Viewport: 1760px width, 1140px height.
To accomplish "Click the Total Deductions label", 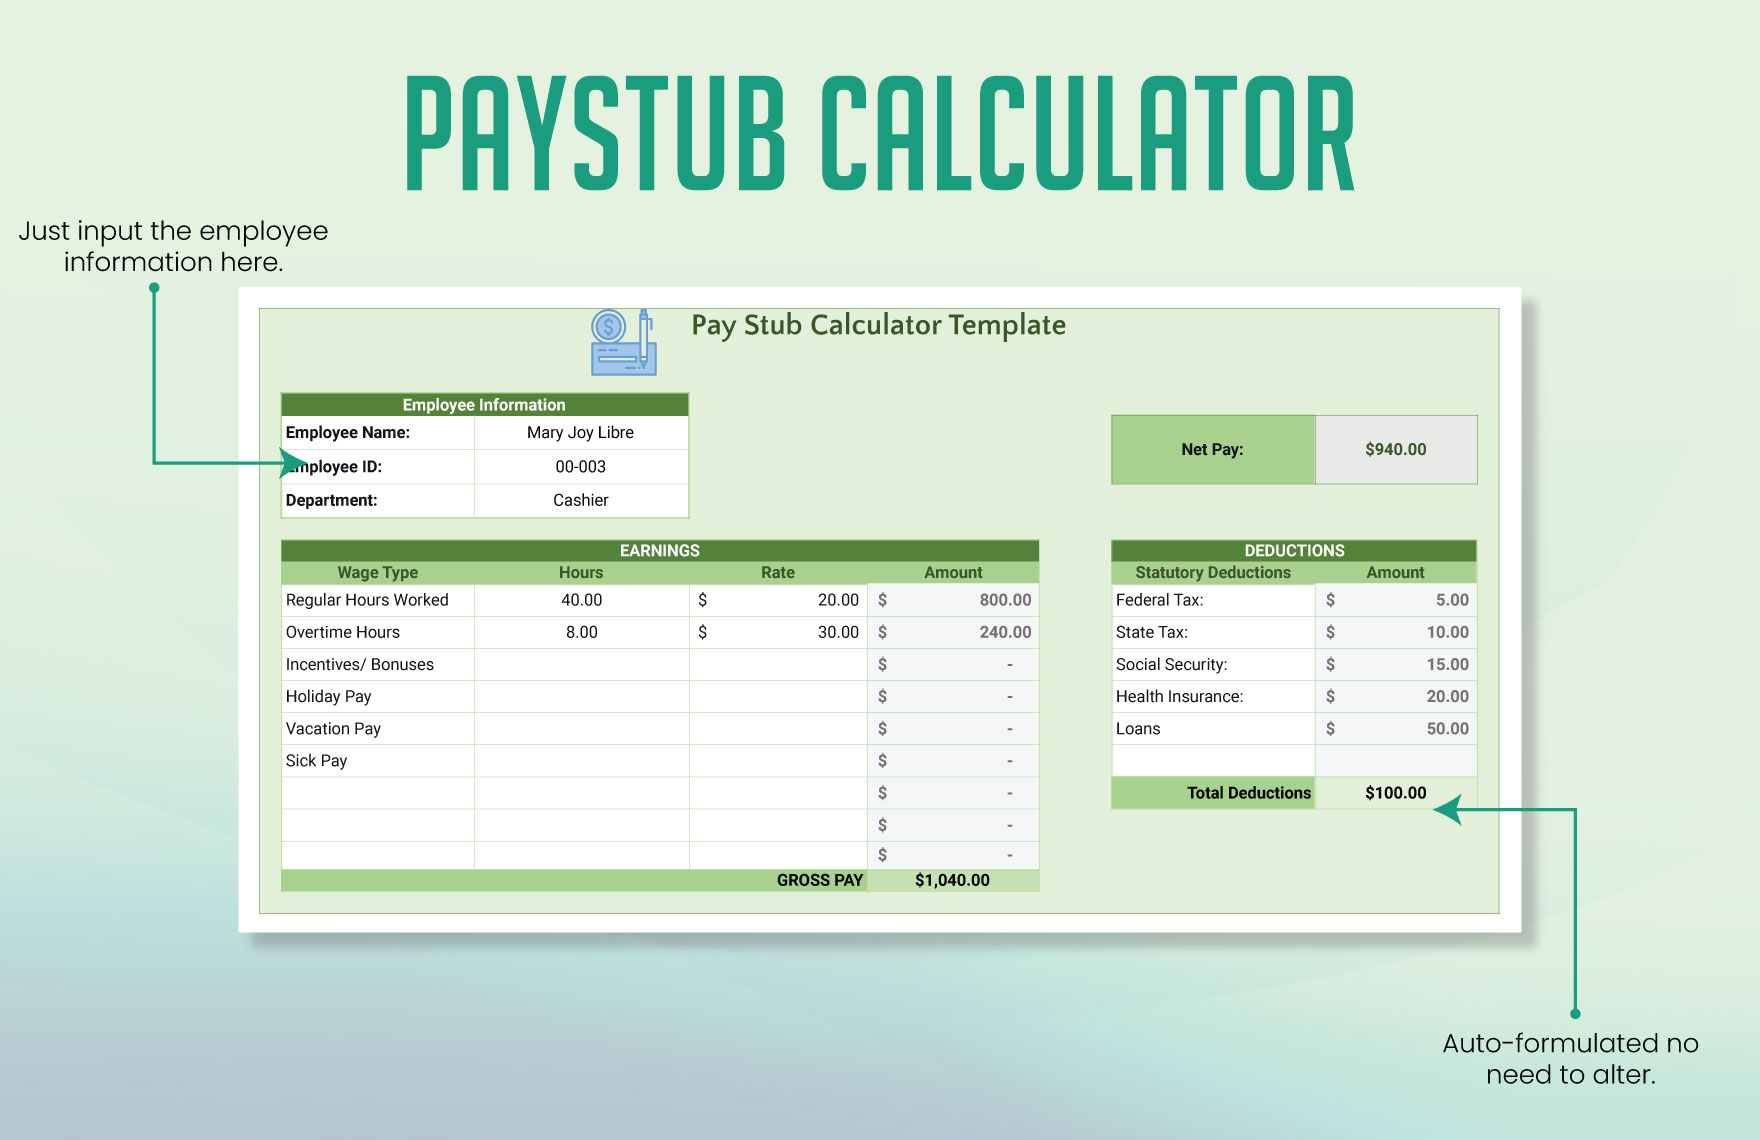I will click(x=1249, y=793).
